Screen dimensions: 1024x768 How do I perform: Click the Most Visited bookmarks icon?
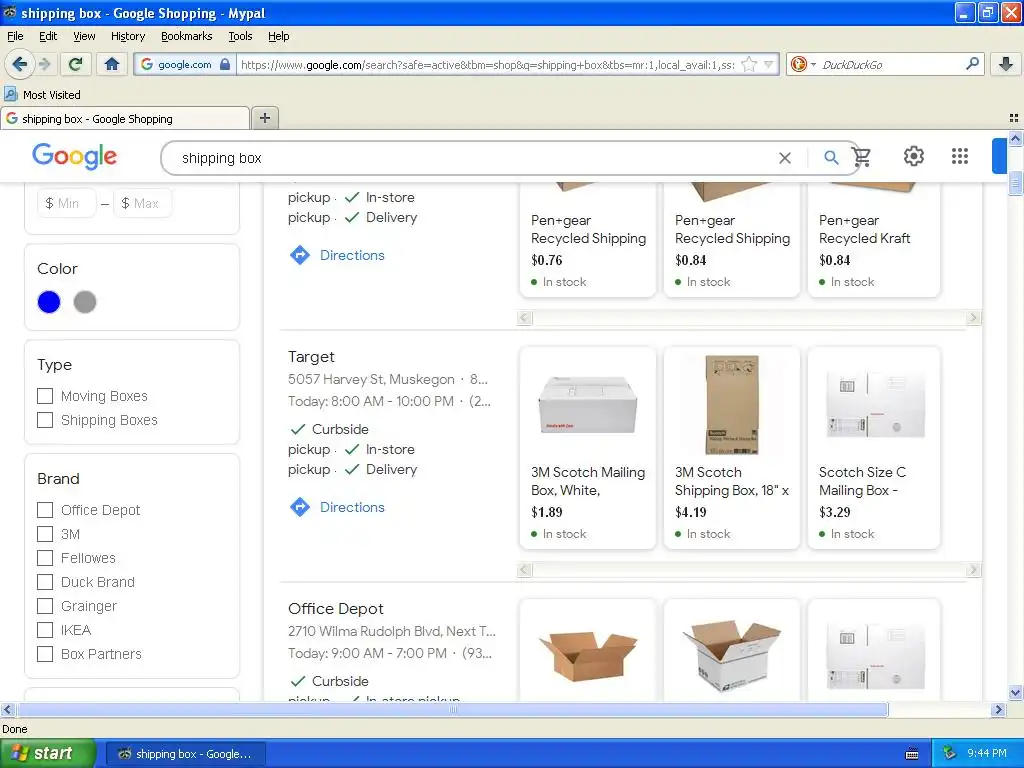10,94
